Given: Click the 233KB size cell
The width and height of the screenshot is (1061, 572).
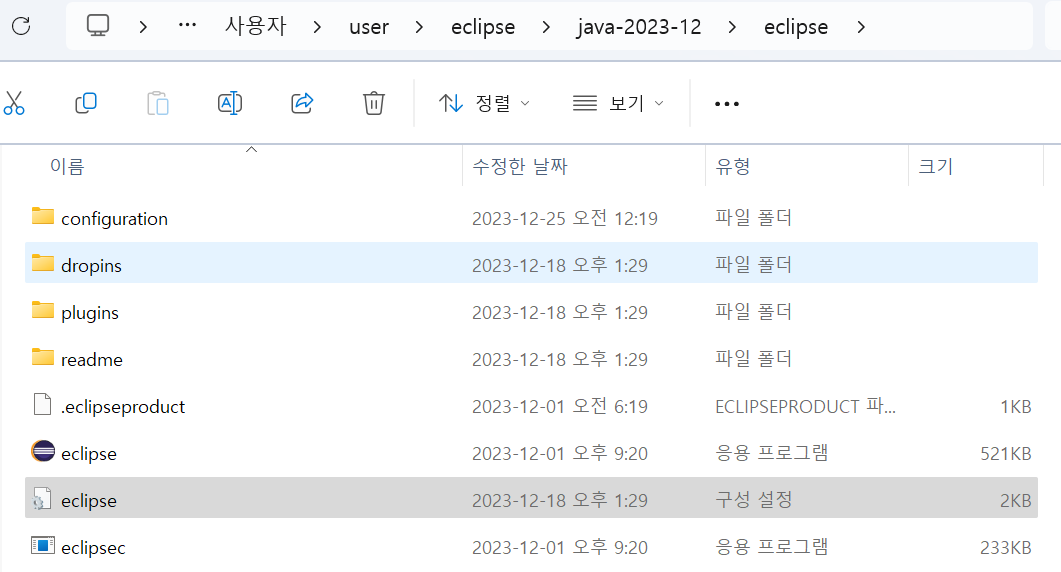Looking at the screenshot, I should coord(1006,547).
